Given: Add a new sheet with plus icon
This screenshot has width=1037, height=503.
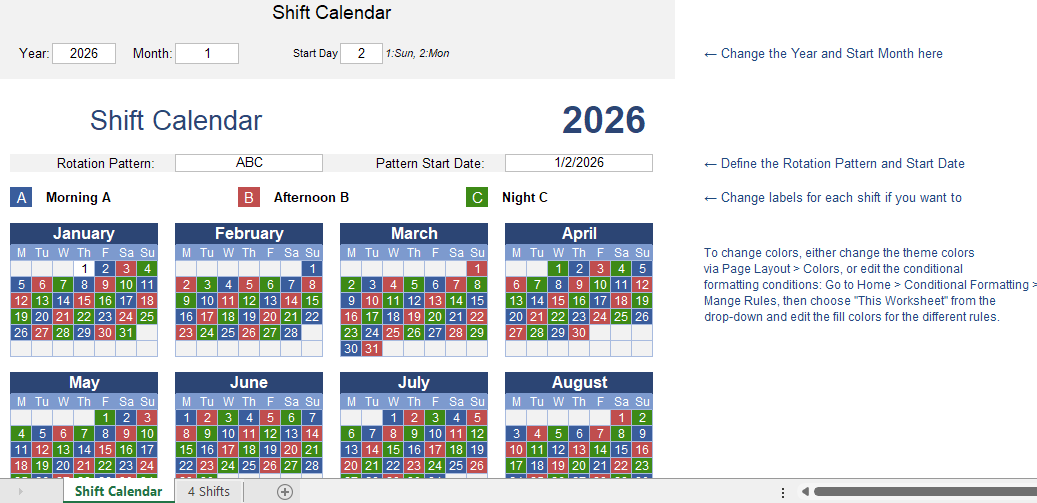Looking at the screenshot, I should [284, 492].
